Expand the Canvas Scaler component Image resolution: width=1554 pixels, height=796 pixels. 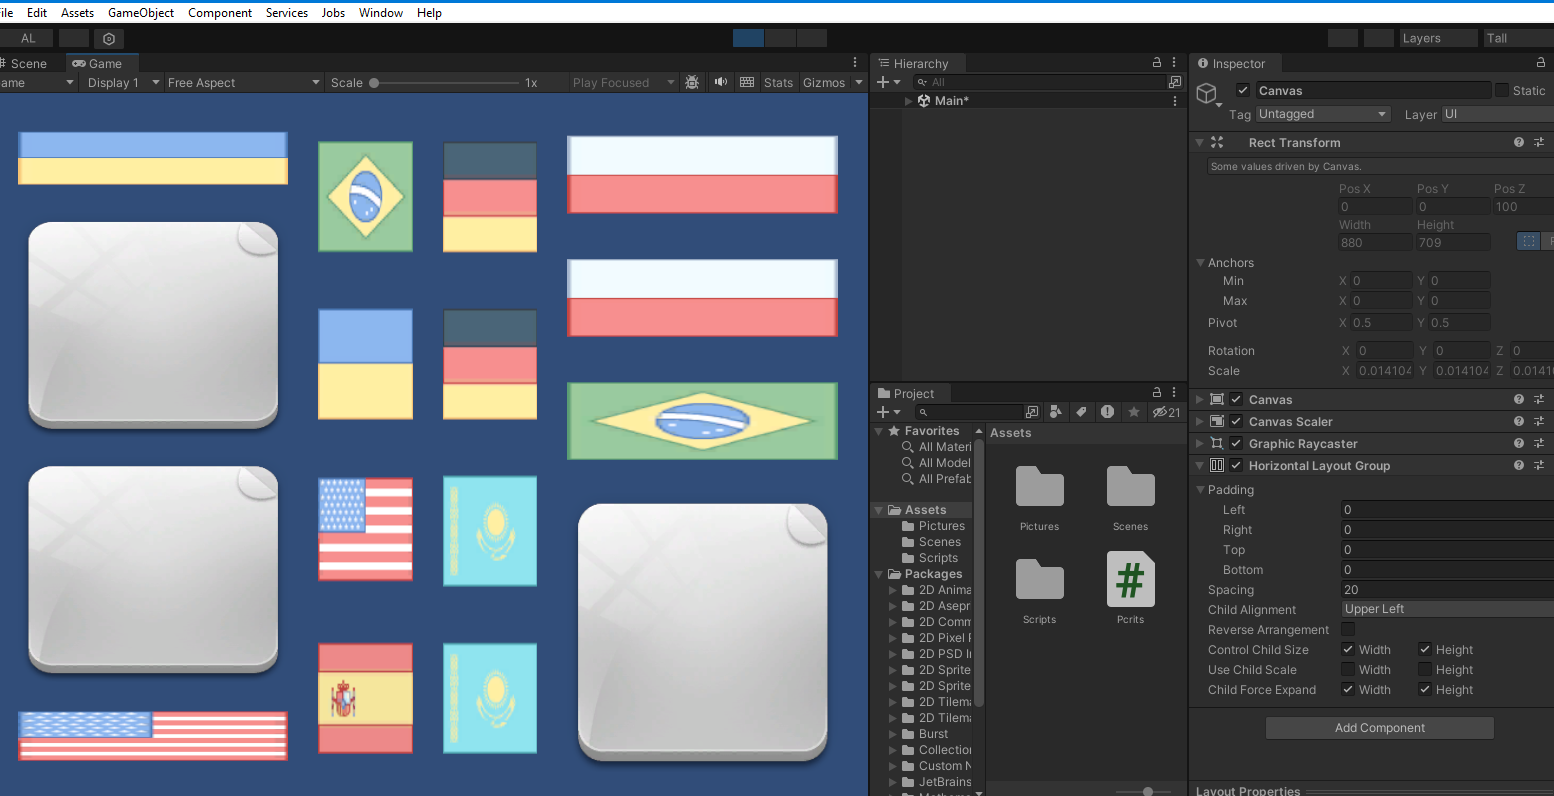point(1200,421)
